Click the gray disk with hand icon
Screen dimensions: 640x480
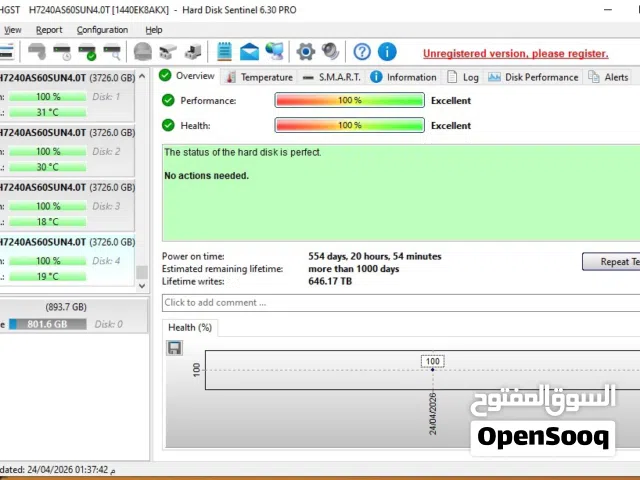[x=37, y=52]
